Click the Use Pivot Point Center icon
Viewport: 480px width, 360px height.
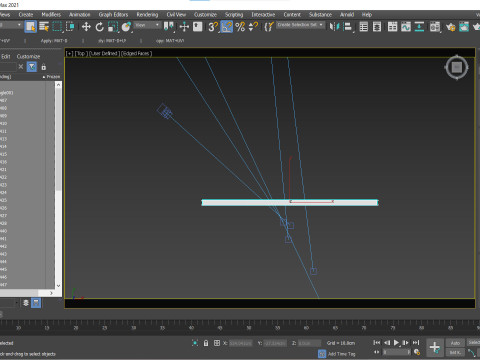click(x=169, y=27)
